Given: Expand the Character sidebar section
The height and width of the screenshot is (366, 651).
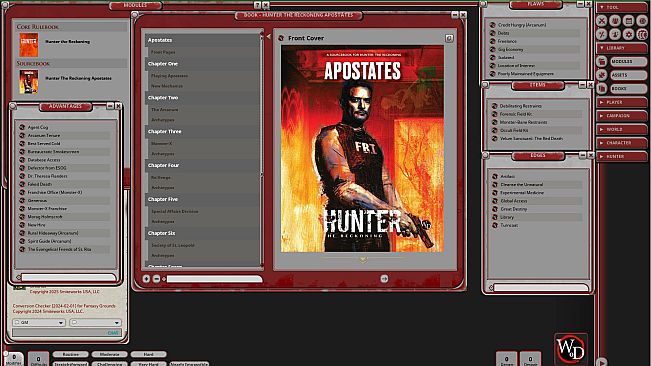Looking at the screenshot, I should pyautogui.click(x=621, y=143).
